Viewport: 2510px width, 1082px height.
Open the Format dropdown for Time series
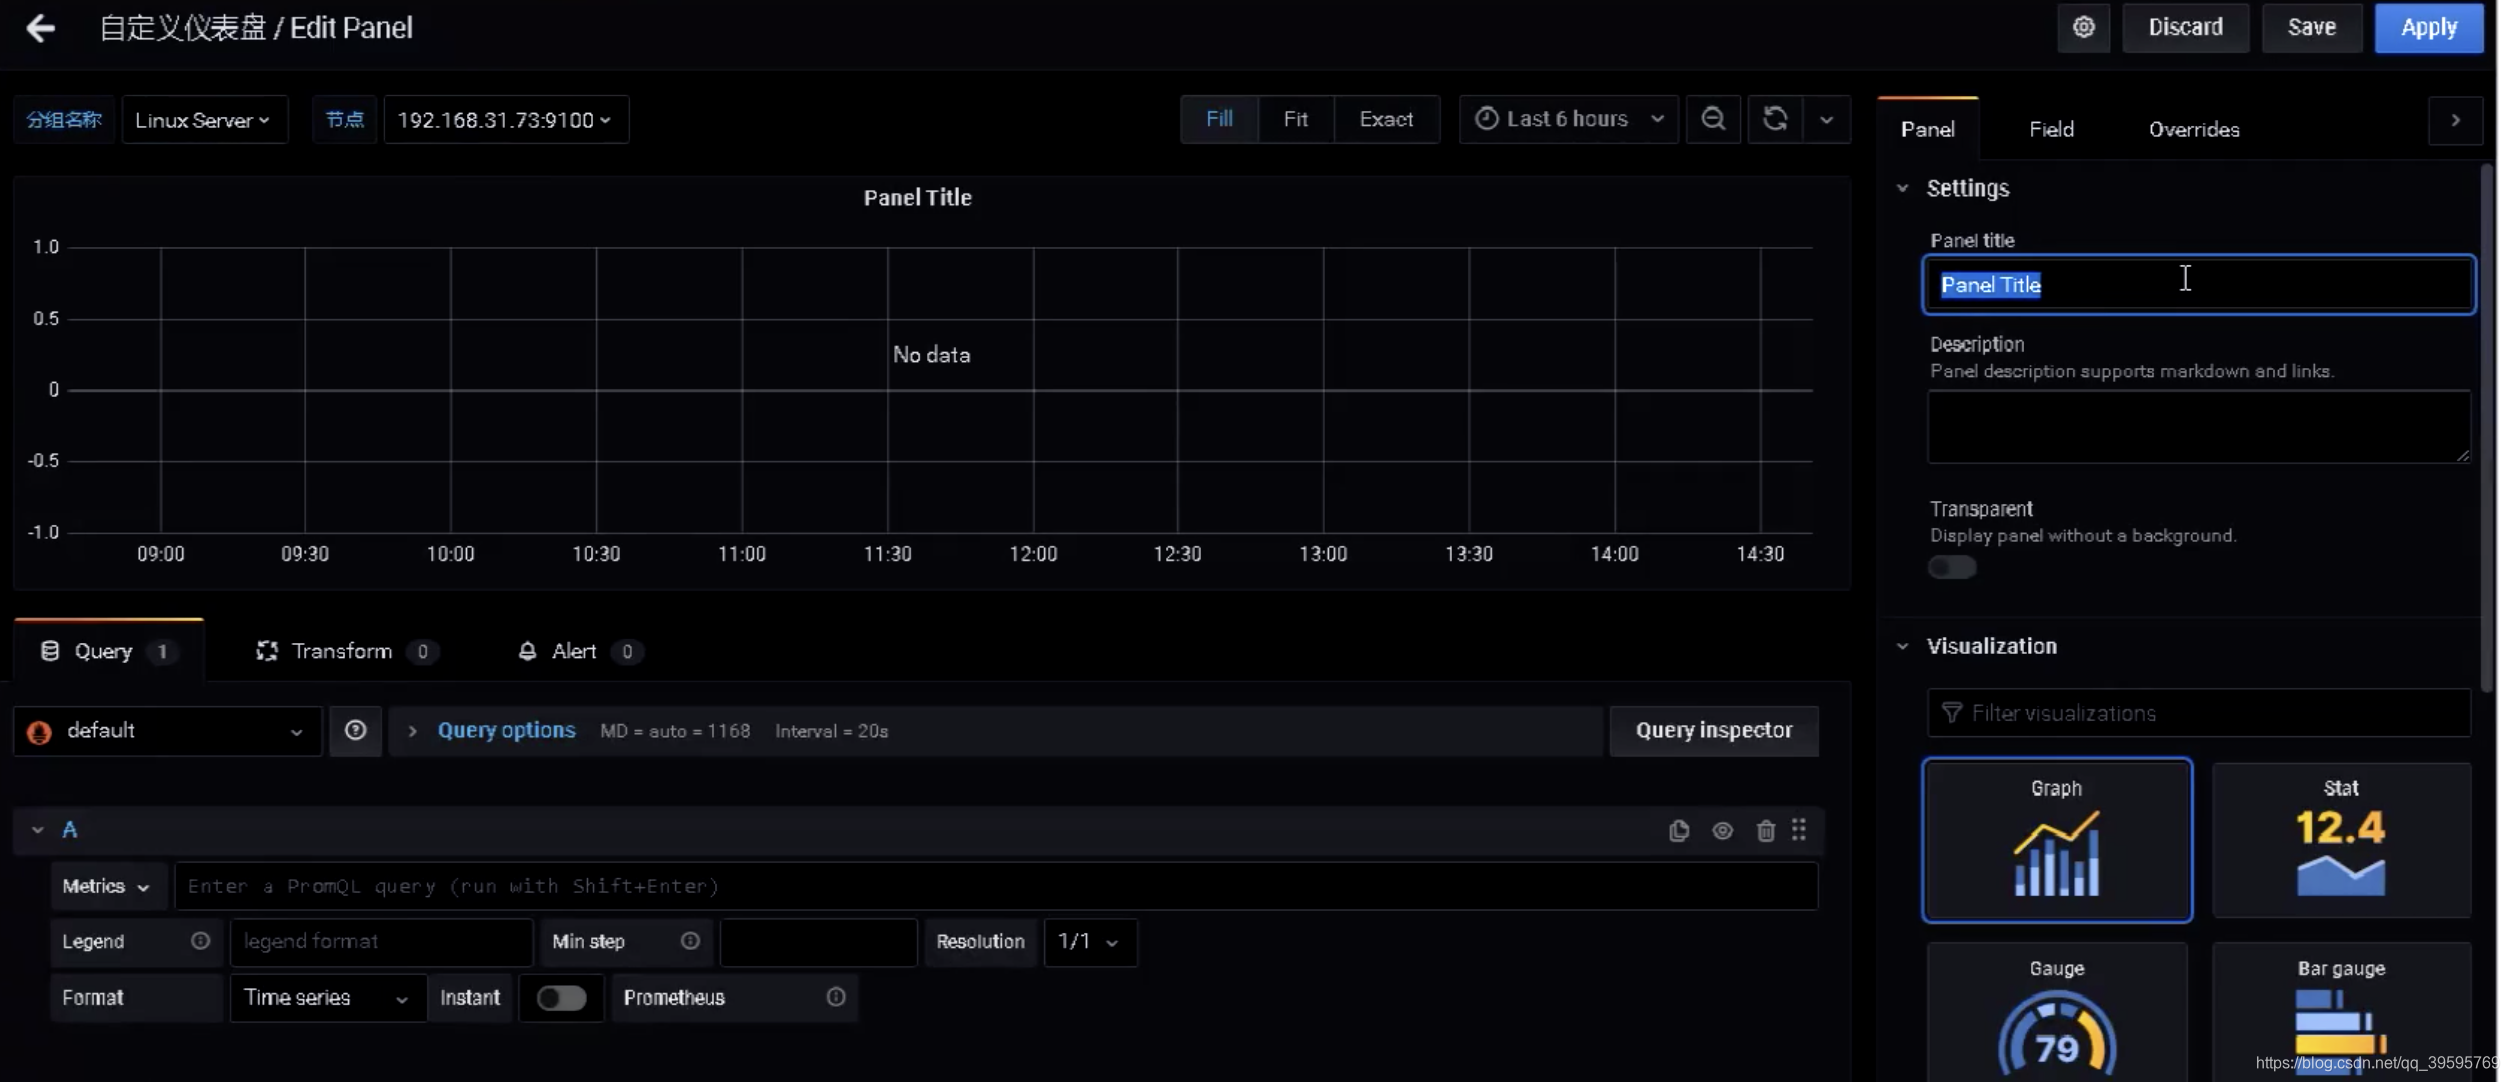coord(320,997)
